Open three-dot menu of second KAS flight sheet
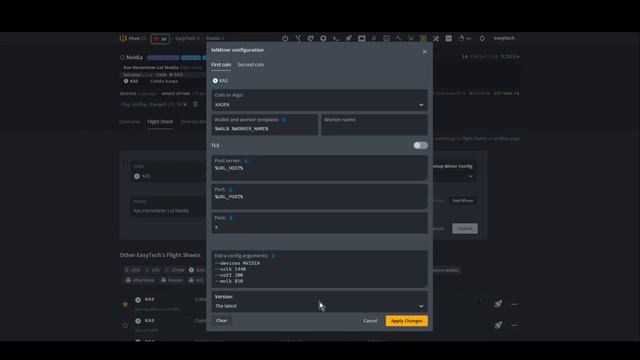The width and height of the screenshot is (640, 360). pyautogui.click(x=514, y=325)
